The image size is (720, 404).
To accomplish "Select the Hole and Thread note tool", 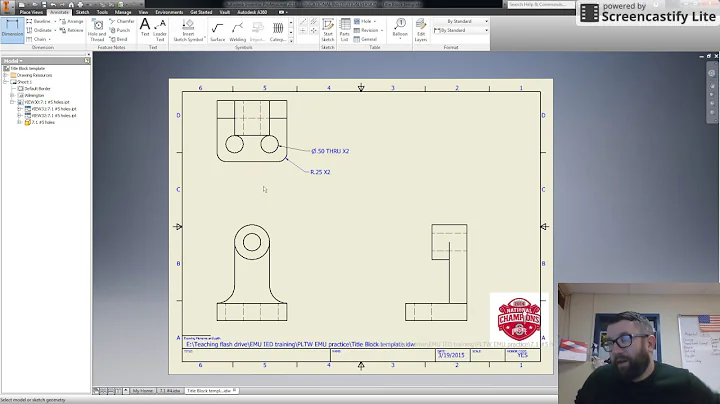I will click(x=97, y=30).
